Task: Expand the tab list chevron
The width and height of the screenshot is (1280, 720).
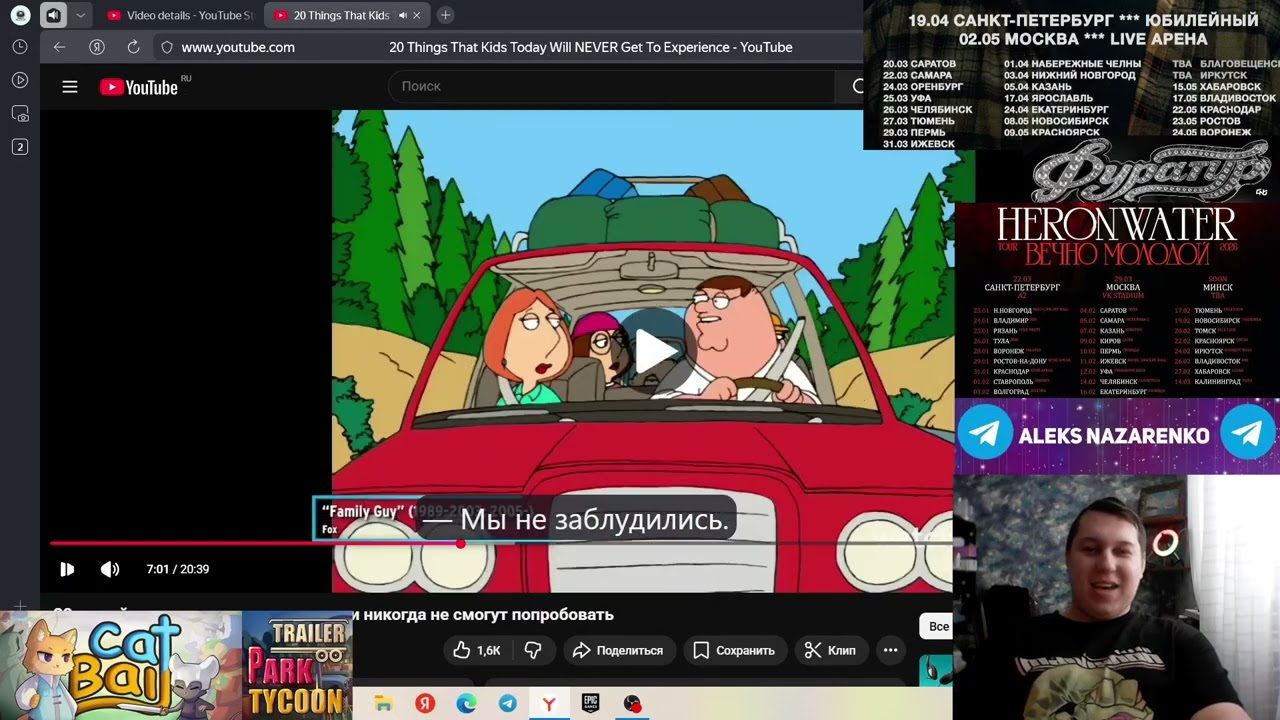Action: (x=81, y=15)
